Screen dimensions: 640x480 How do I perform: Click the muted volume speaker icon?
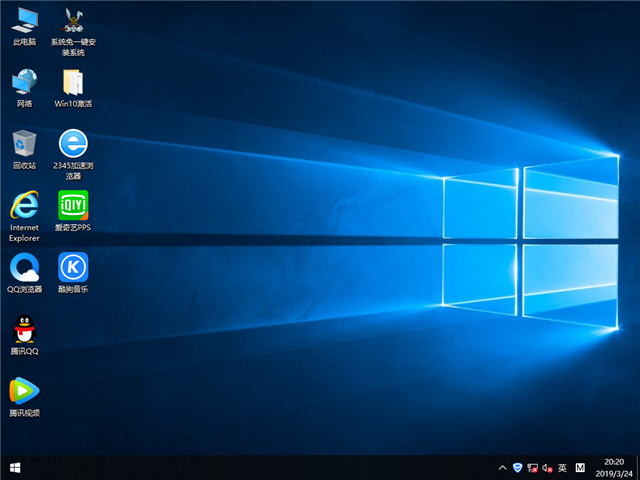547,467
